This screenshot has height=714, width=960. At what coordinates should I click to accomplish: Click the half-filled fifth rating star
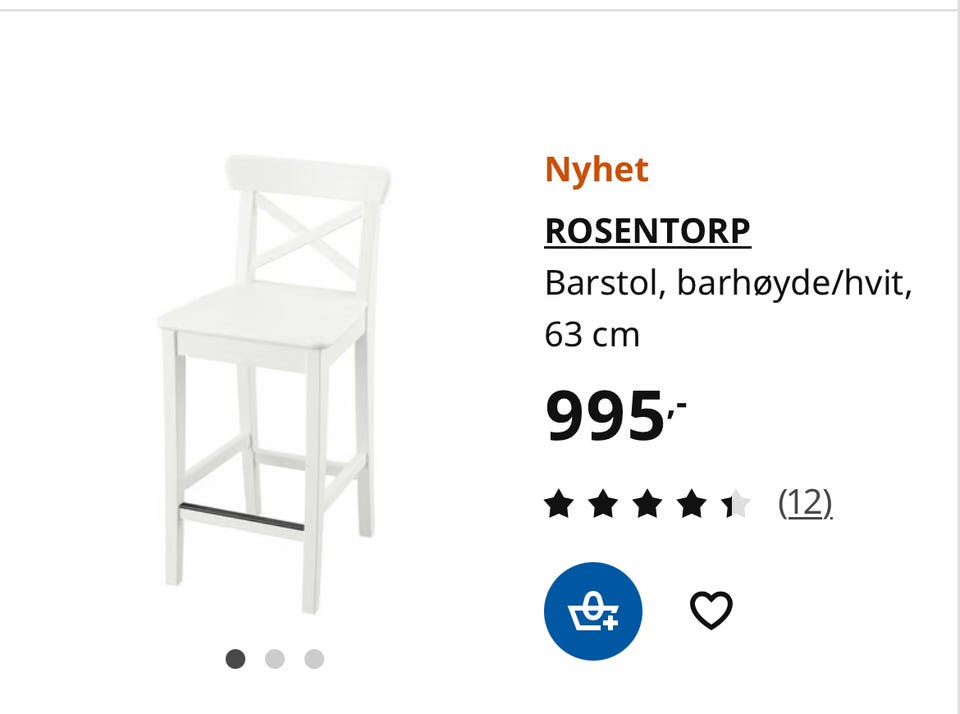pos(735,504)
